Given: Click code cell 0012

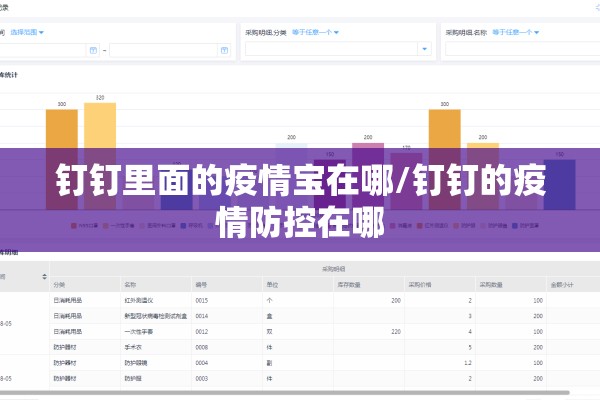Looking at the screenshot, I should (x=202, y=331).
